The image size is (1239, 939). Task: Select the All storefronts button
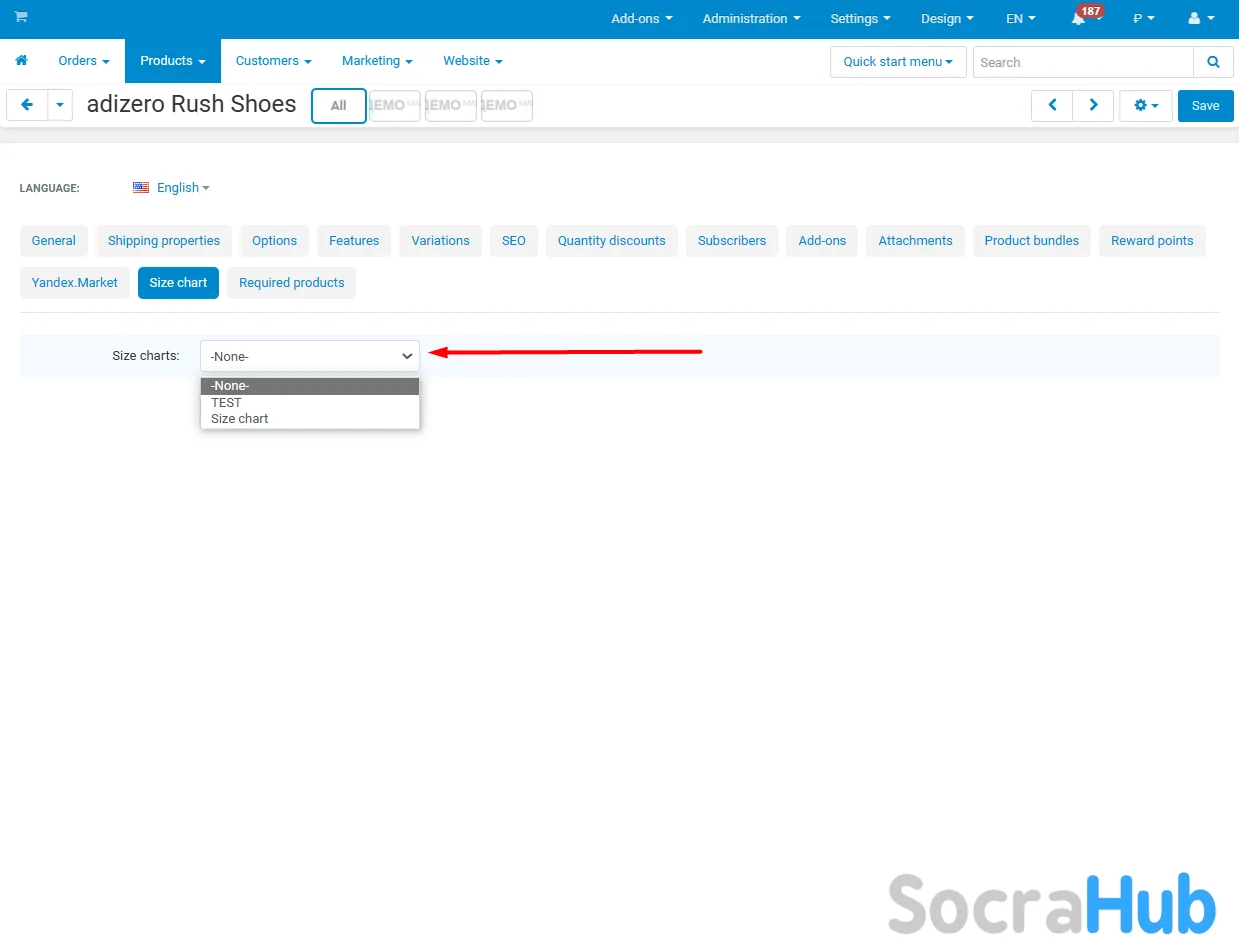[339, 105]
